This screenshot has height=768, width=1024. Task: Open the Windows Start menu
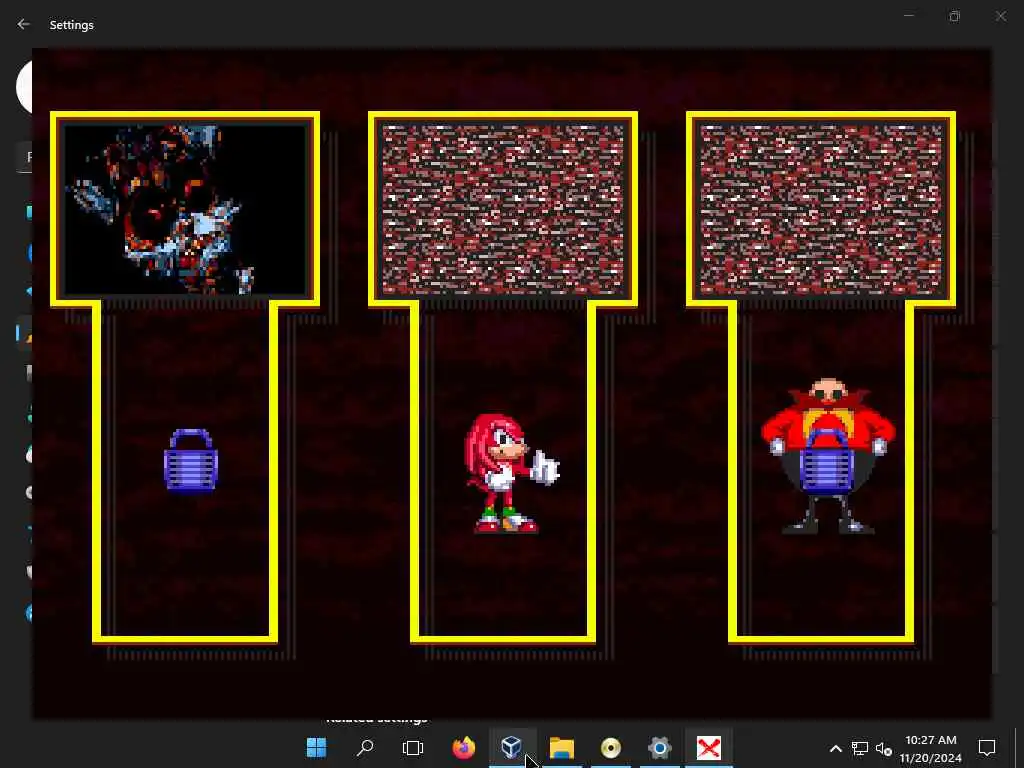click(x=317, y=747)
